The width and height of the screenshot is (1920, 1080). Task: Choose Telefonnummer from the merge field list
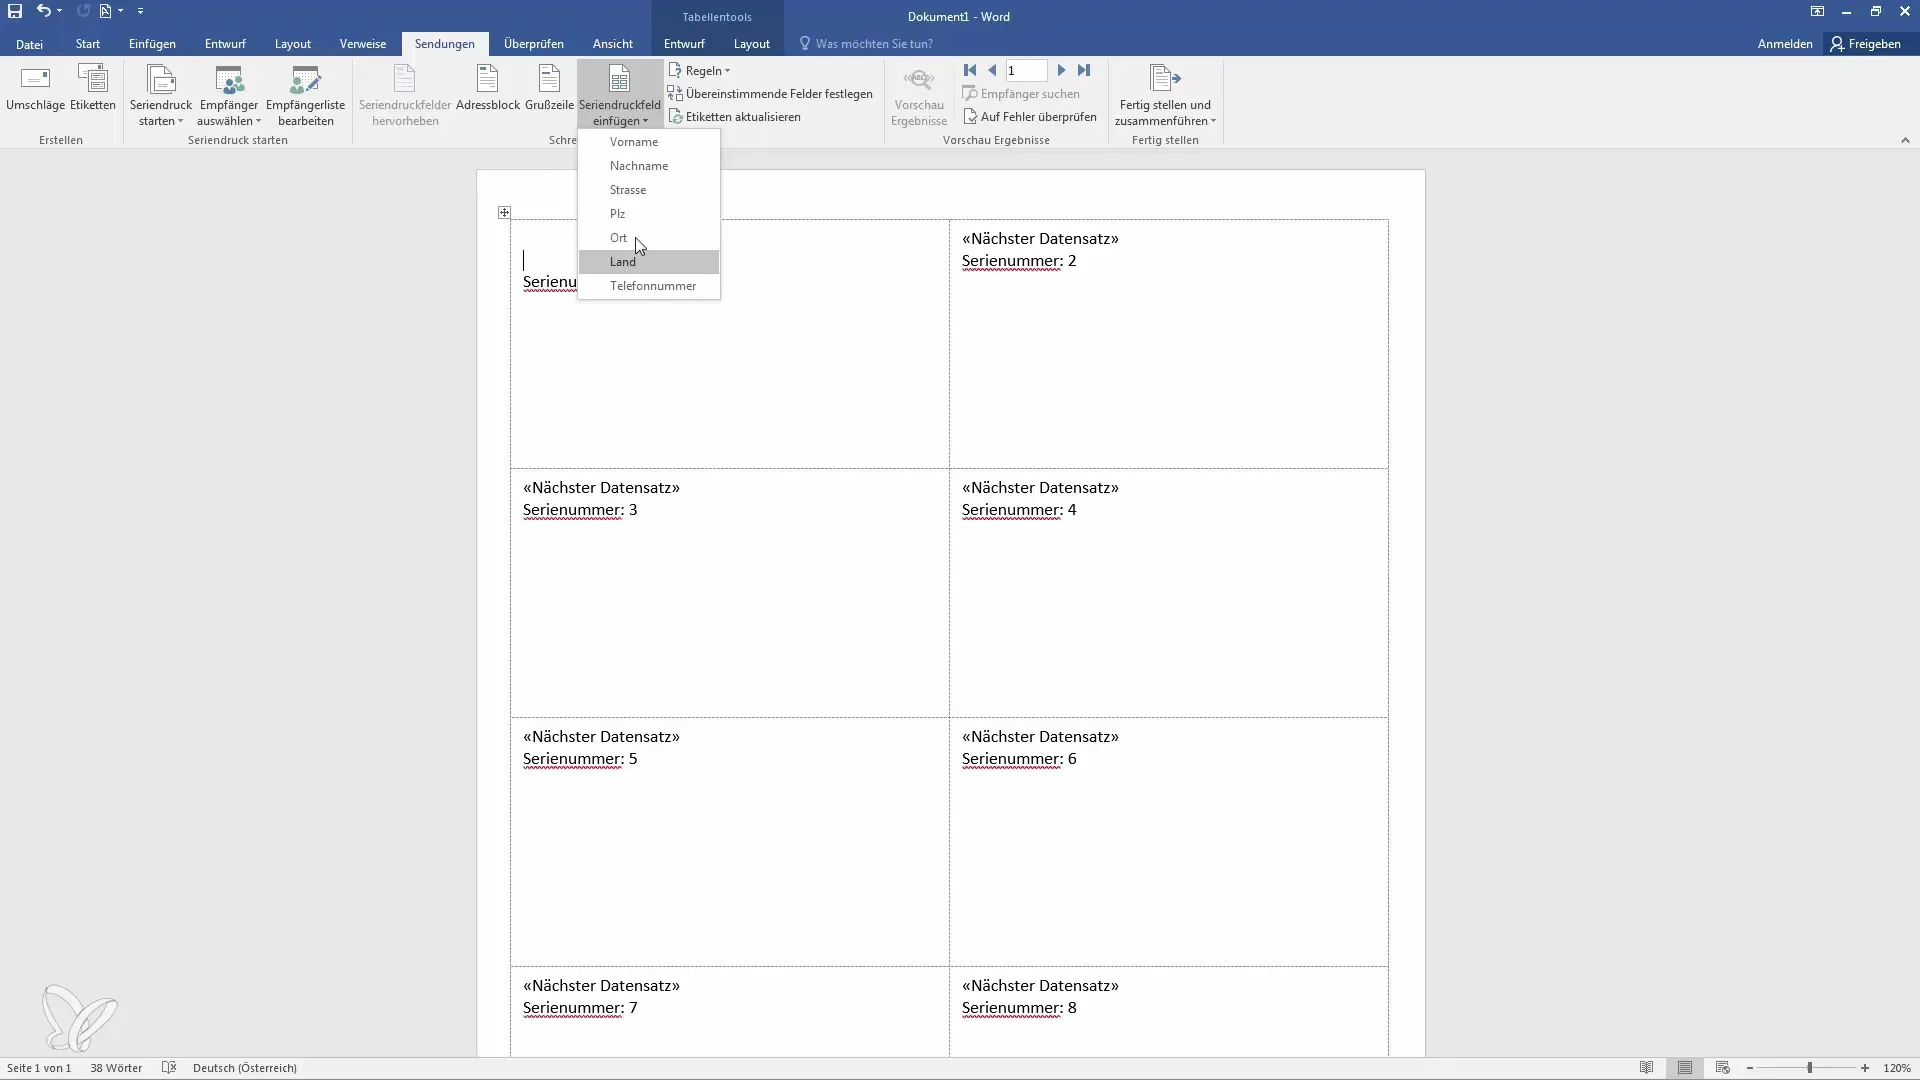[649, 286]
